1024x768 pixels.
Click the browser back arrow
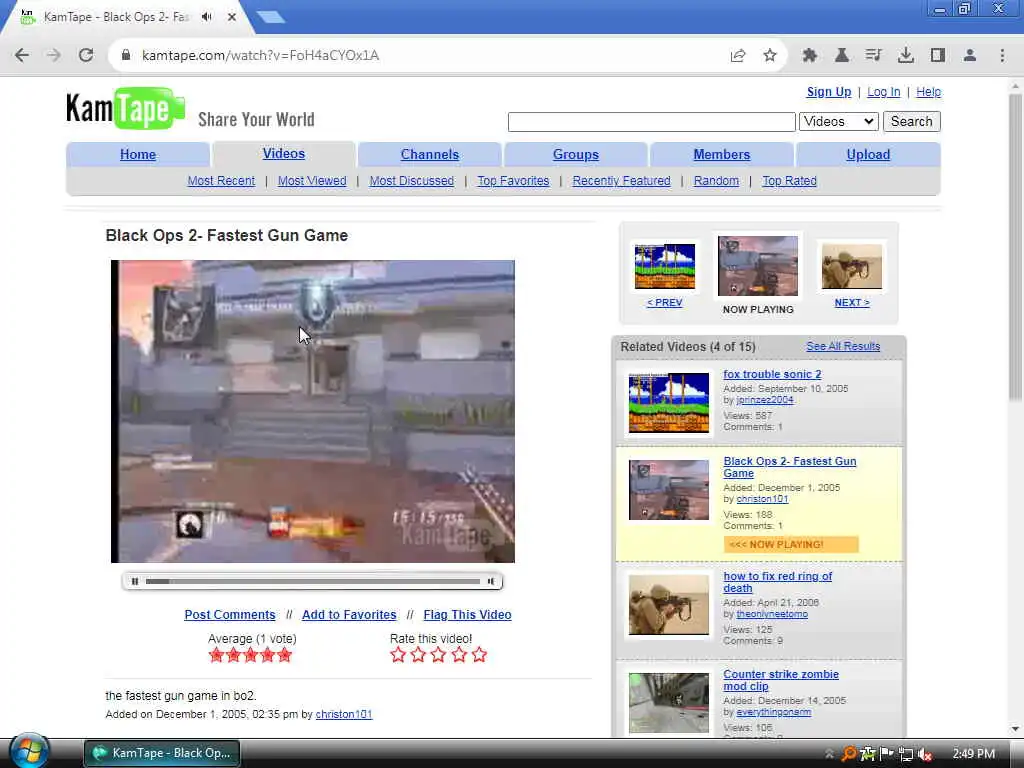(22, 56)
